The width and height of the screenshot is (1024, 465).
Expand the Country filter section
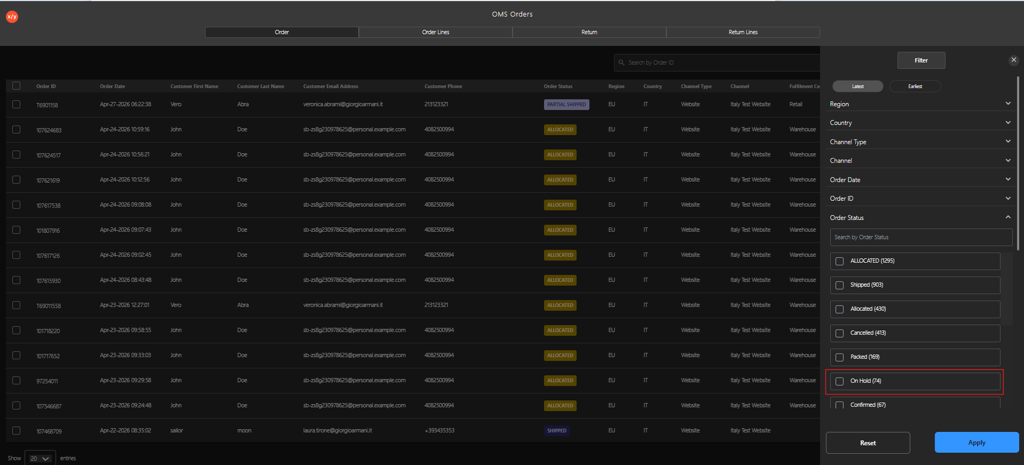pos(921,123)
